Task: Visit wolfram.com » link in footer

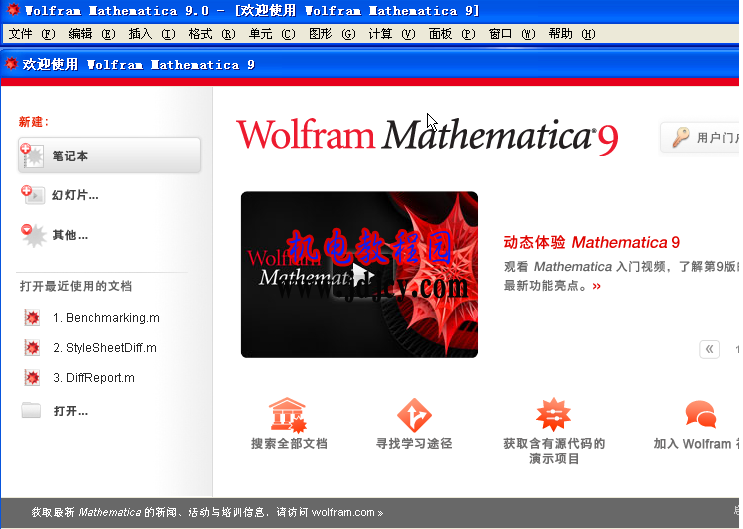Action: pyautogui.click(x=347, y=512)
